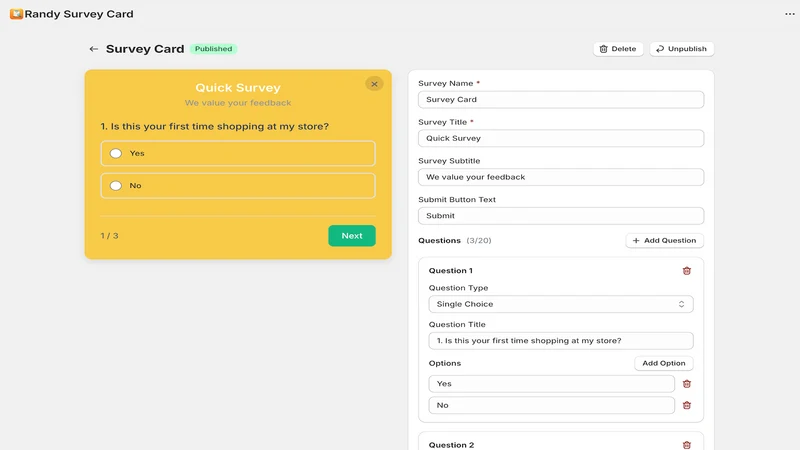This screenshot has height=450, width=800.
Task: Select the No radio button in preview
Action: pyautogui.click(x=116, y=186)
